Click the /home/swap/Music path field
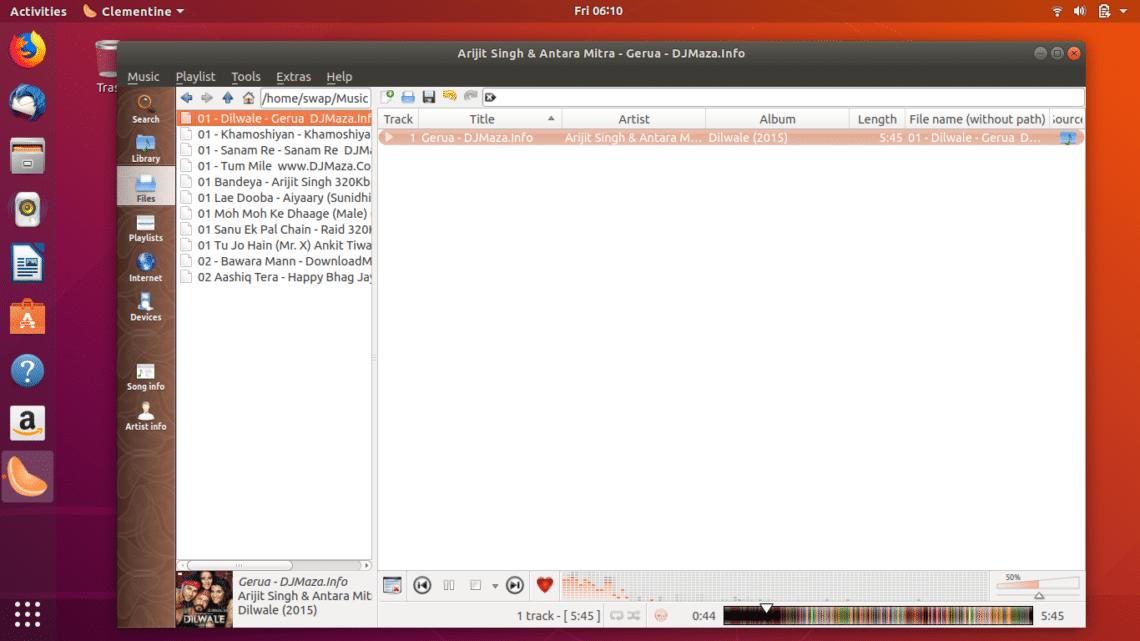The height and width of the screenshot is (641, 1140). [x=316, y=98]
